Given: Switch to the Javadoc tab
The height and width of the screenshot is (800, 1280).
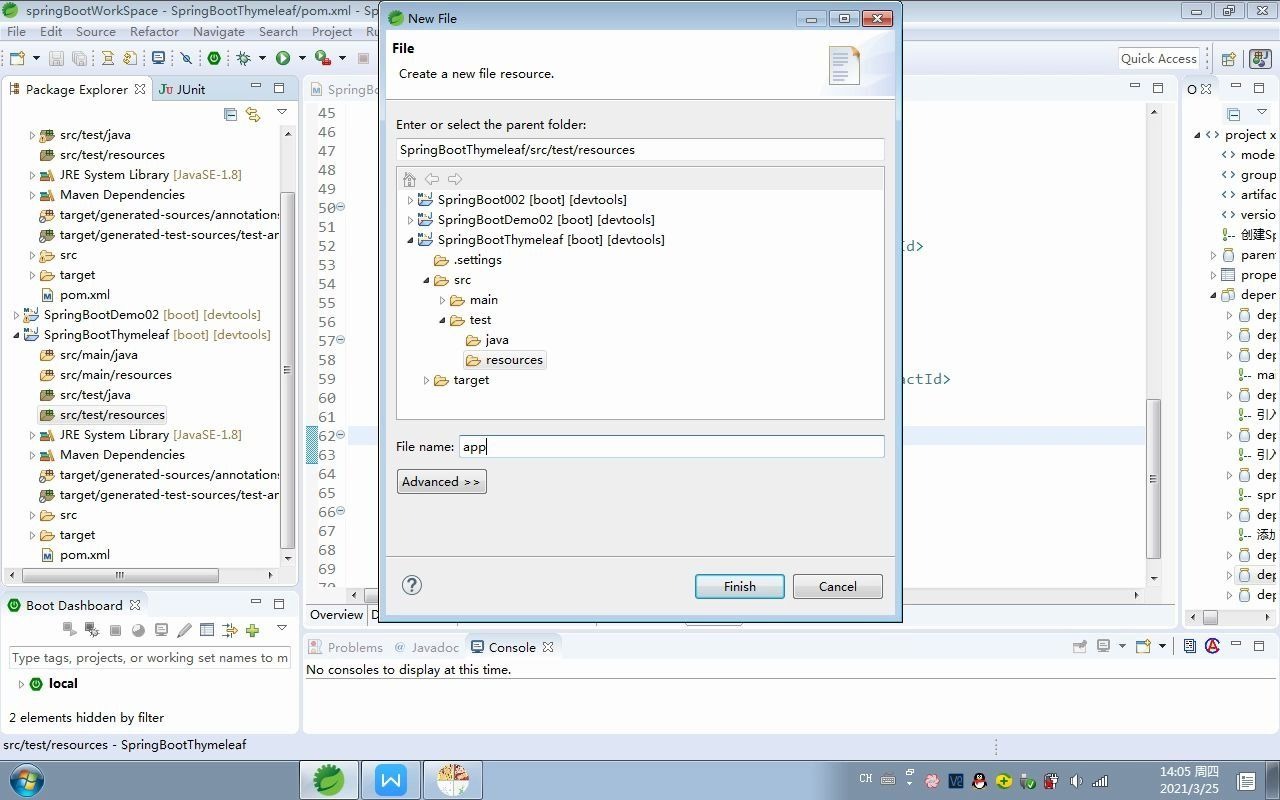Looking at the screenshot, I should [x=427, y=647].
